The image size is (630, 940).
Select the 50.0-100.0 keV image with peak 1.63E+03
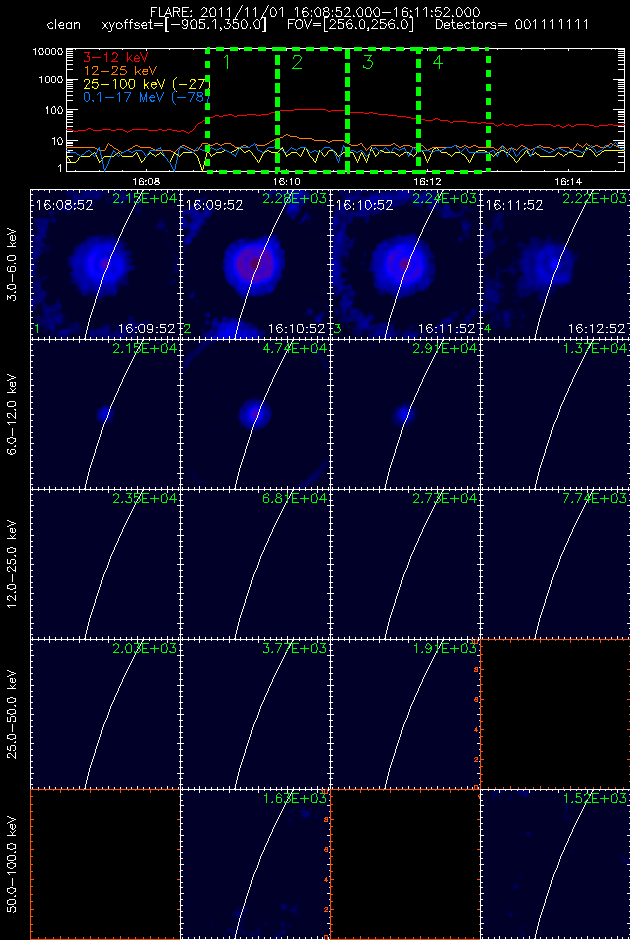pyautogui.click(x=255, y=864)
